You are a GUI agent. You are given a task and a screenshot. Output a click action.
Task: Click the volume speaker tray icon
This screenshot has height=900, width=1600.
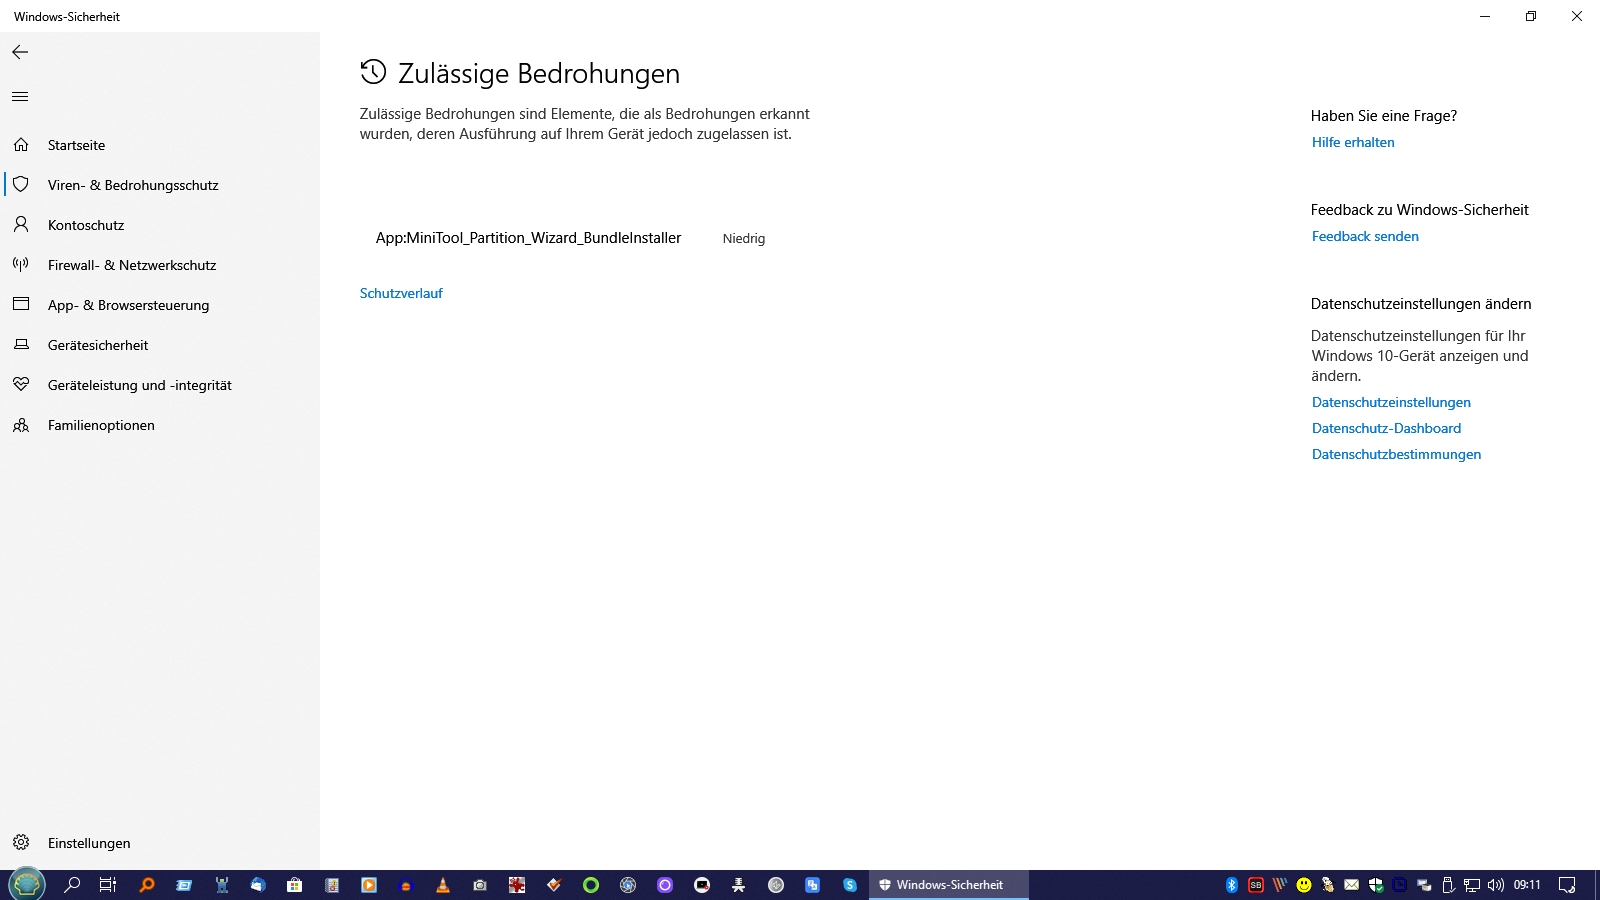pyautogui.click(x=1496, y=885)
